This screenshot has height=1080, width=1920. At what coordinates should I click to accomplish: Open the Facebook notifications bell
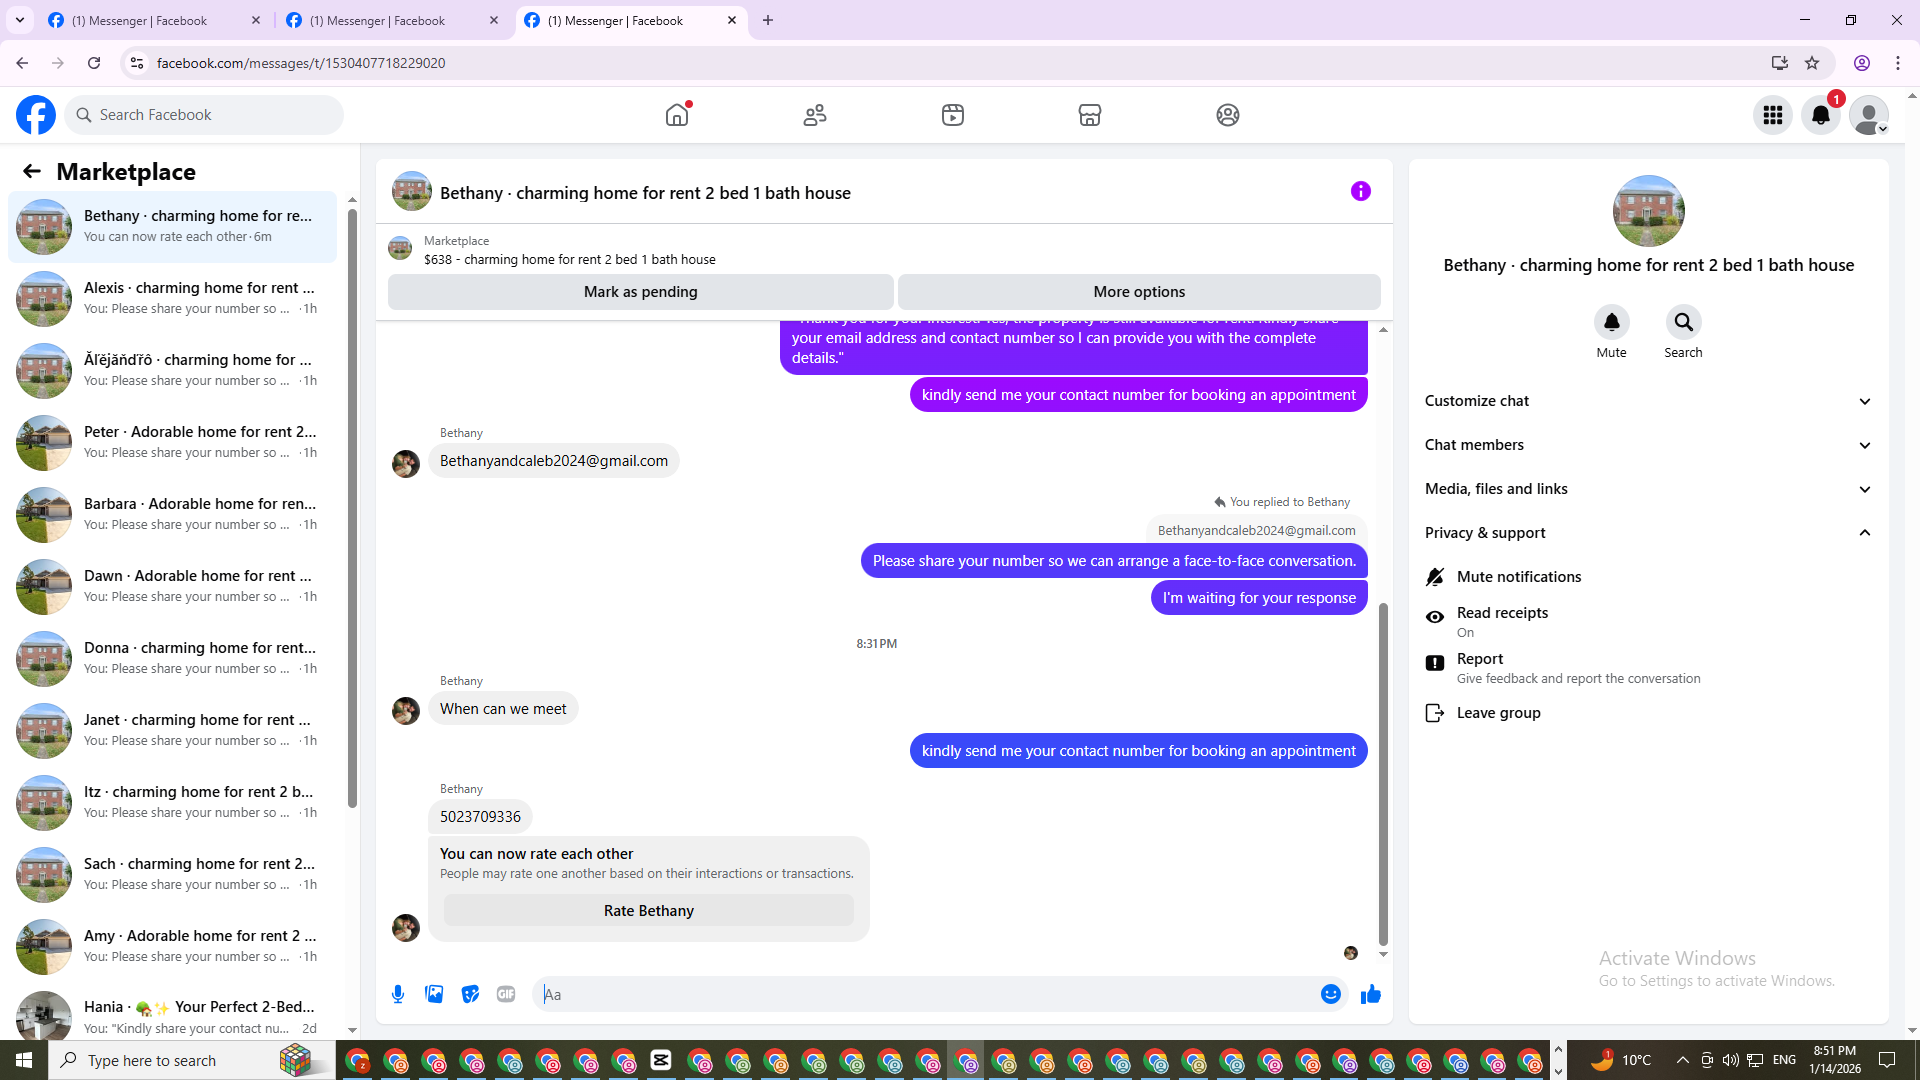click(1820, 115)
